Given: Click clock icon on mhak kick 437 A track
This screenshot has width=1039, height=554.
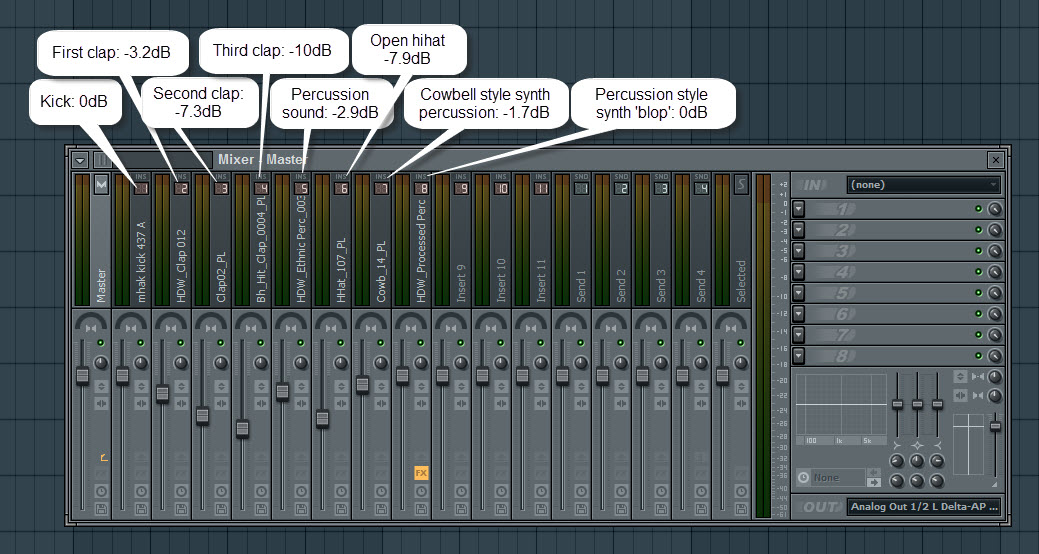Looking at the screenshot, I should [141, 491].
